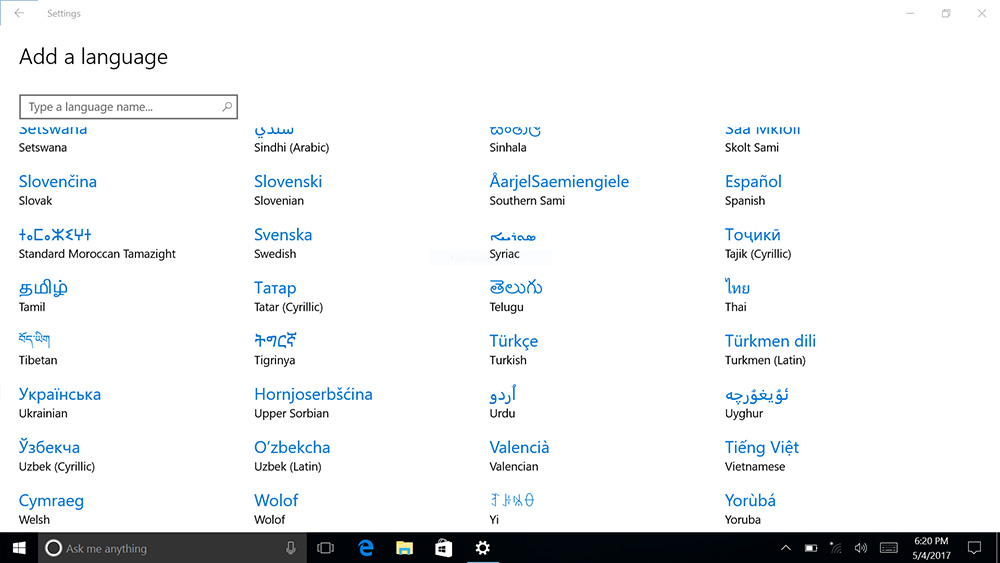Select Türkçe (Turkish) language
Image resolution: width=1000 pixels, height=563 pixels.
[514, 341]
